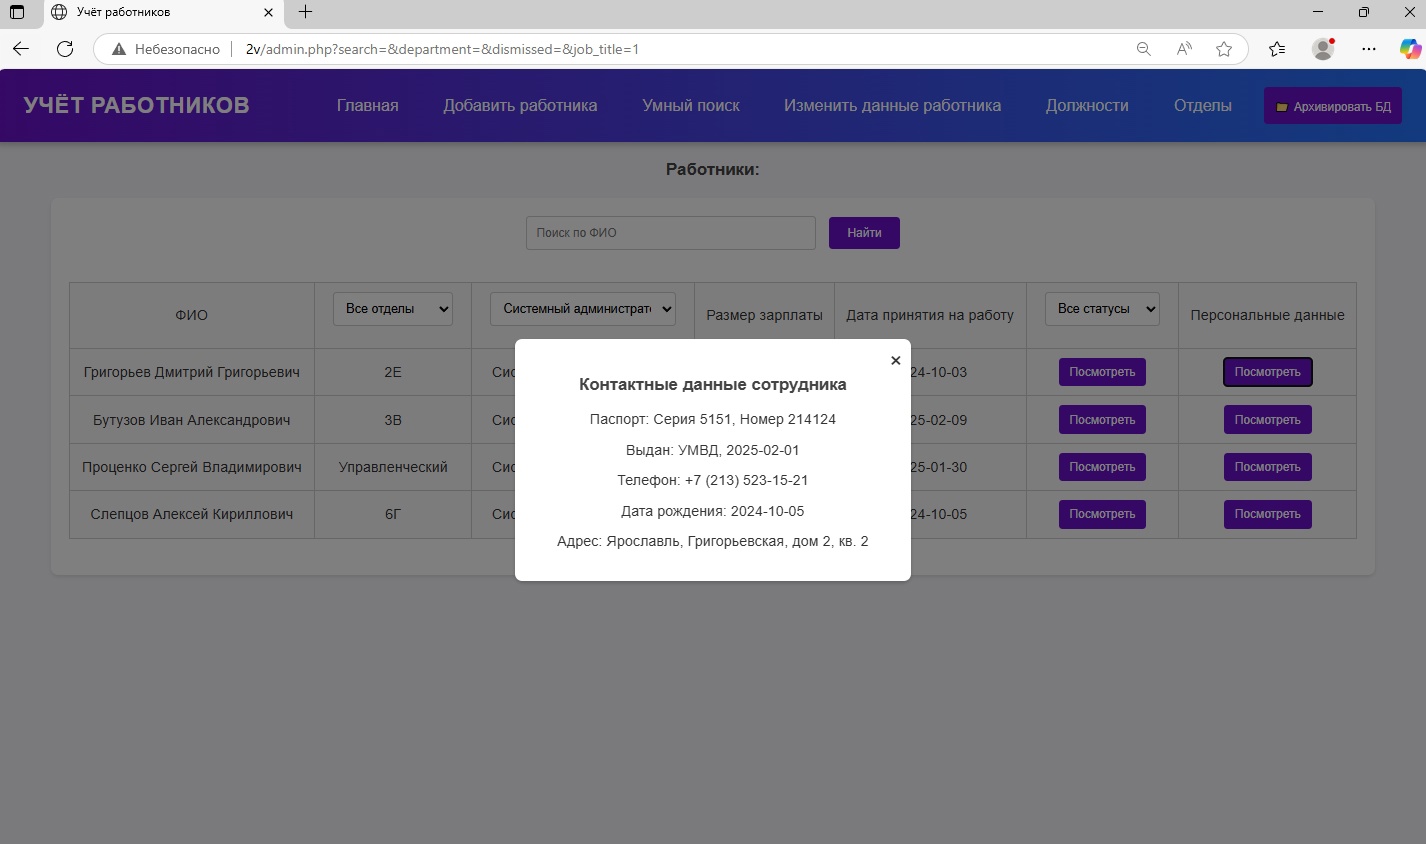Restore down the browser window
The height and width of the screenshot is (844, 1426).
[1364, 12]
